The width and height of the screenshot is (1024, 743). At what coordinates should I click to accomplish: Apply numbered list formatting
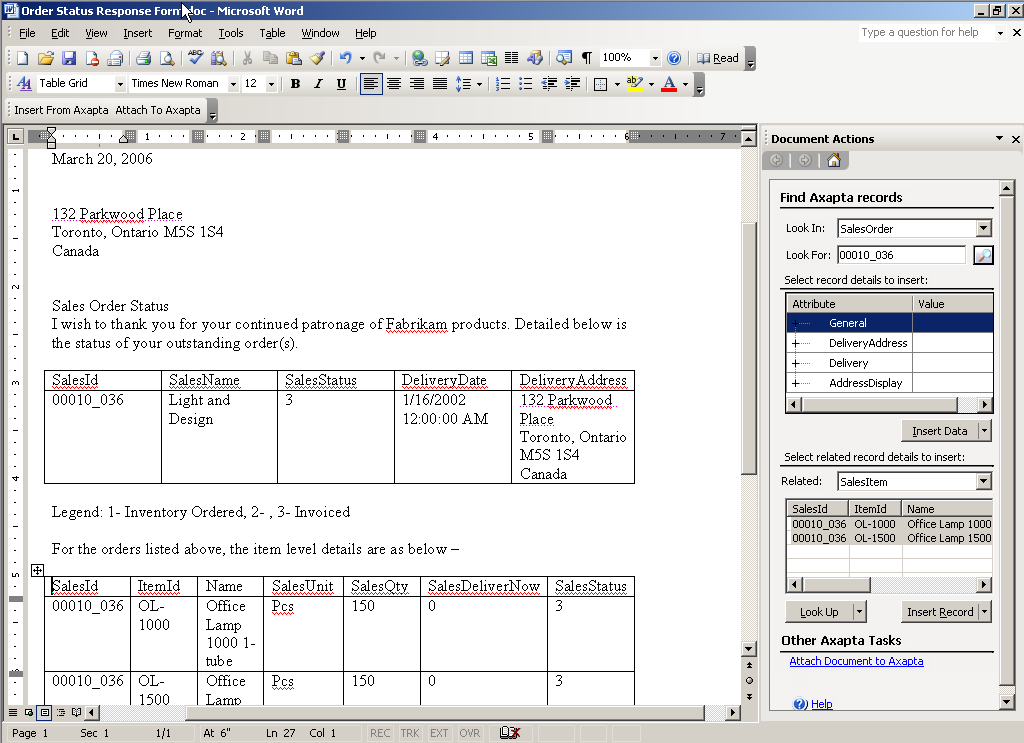(x=503, y=84)
